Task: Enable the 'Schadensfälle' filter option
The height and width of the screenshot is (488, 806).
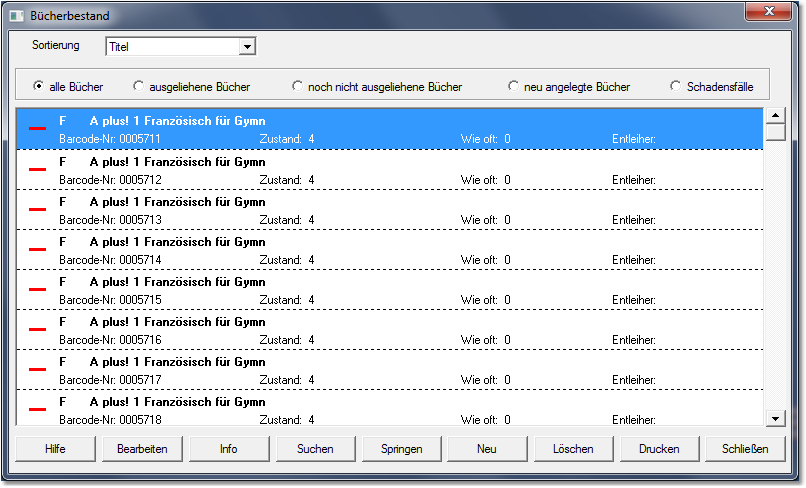Action: 676,86
